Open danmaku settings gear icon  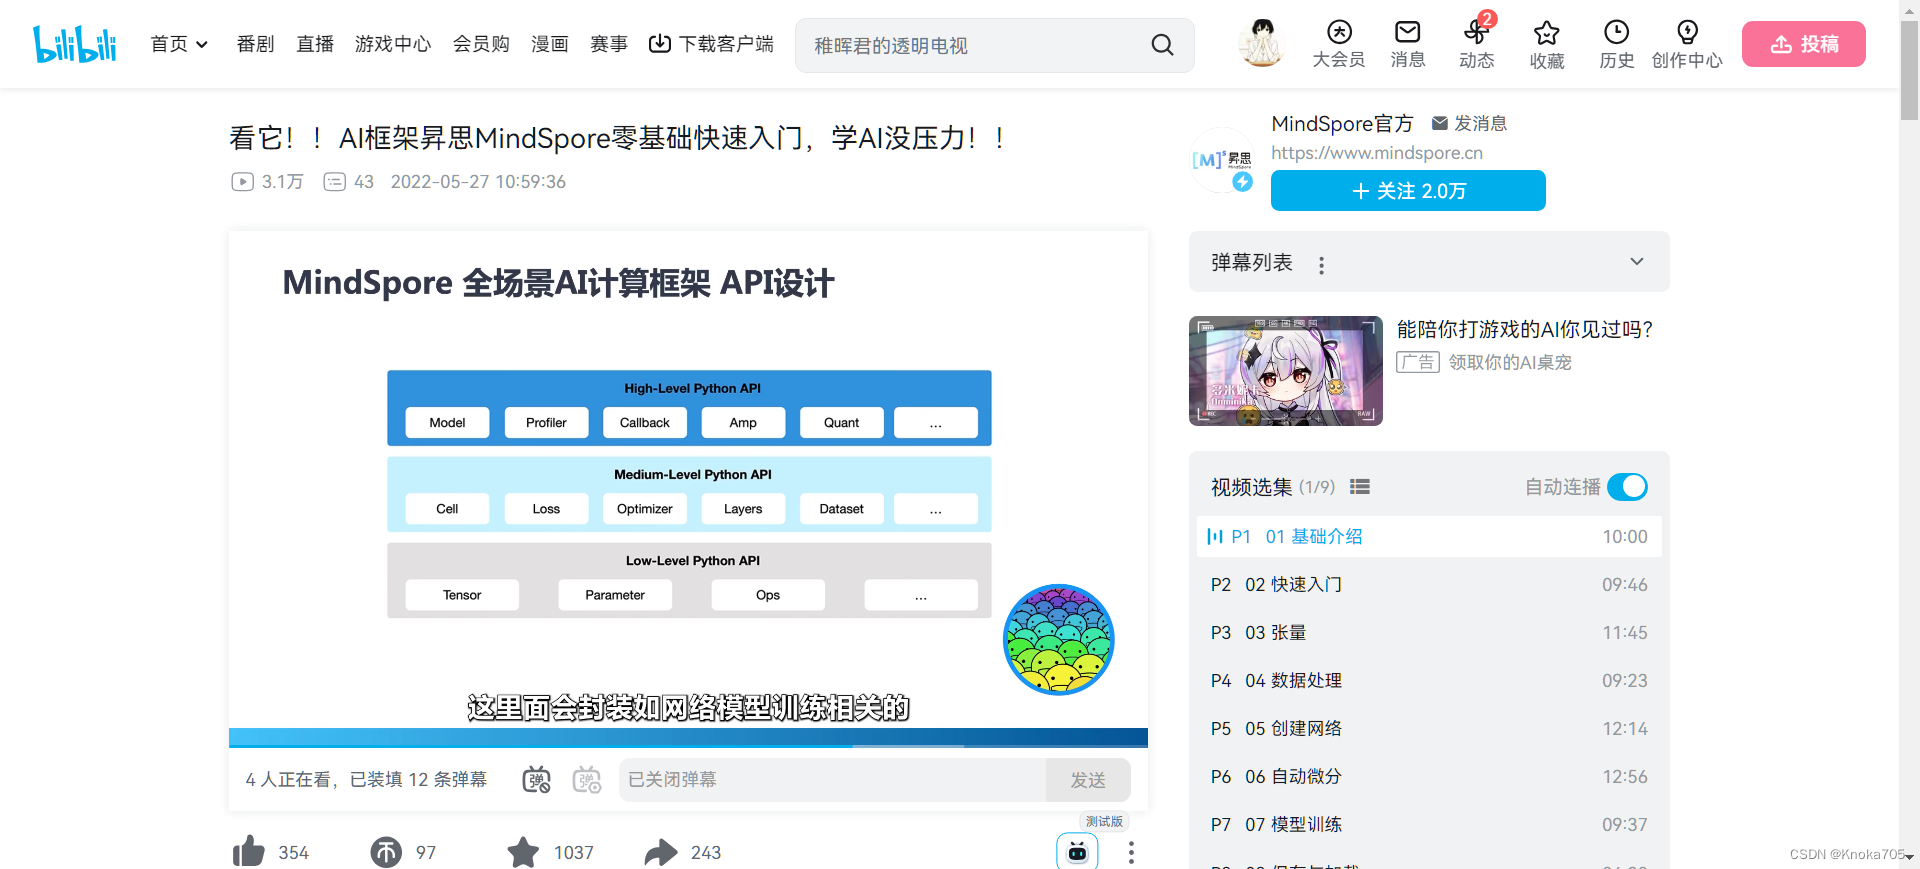587,780
